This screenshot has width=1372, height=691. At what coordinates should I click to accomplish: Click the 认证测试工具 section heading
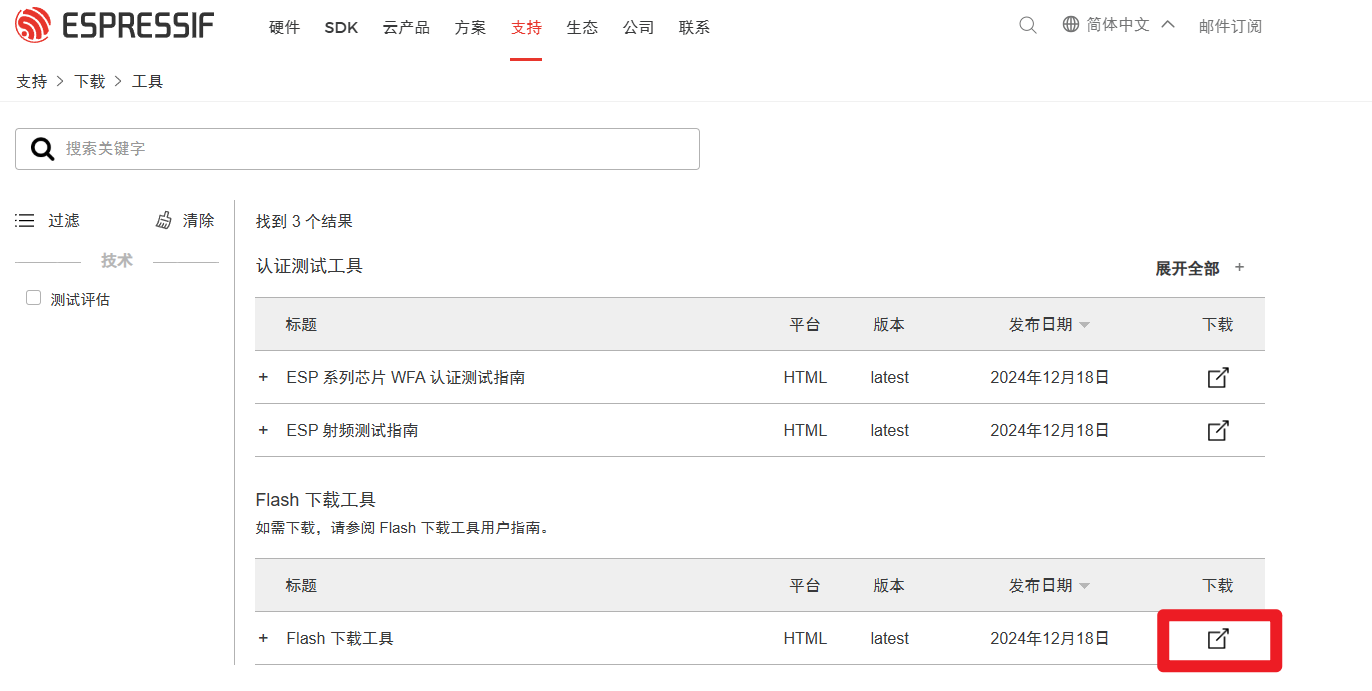click(309, 266)
